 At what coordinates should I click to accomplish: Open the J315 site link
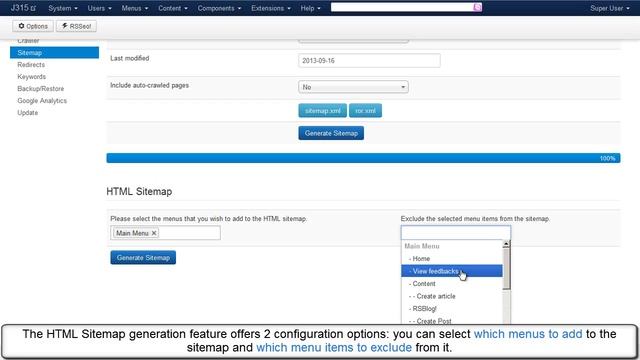[23, 8]
